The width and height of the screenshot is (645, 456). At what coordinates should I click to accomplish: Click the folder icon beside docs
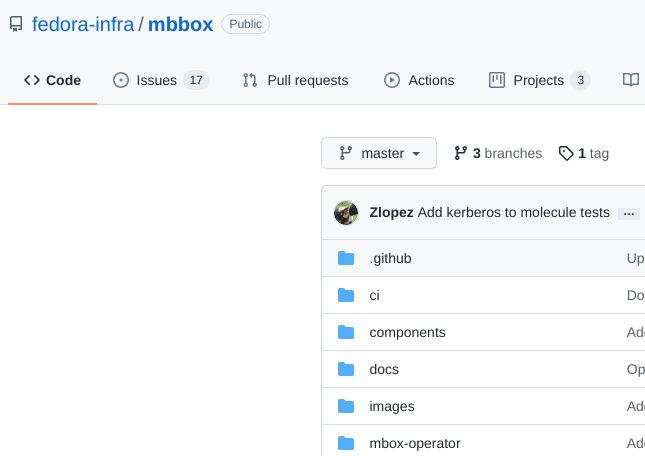pyautogui.click(x=346, y=369)
